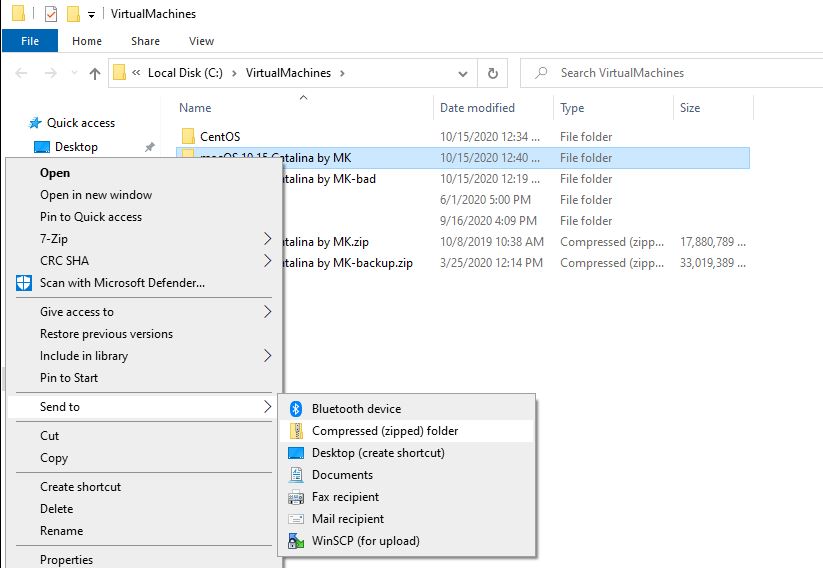
Task: Click the WinSCP (for upload) icon
Action: click(x=295, y=541)
